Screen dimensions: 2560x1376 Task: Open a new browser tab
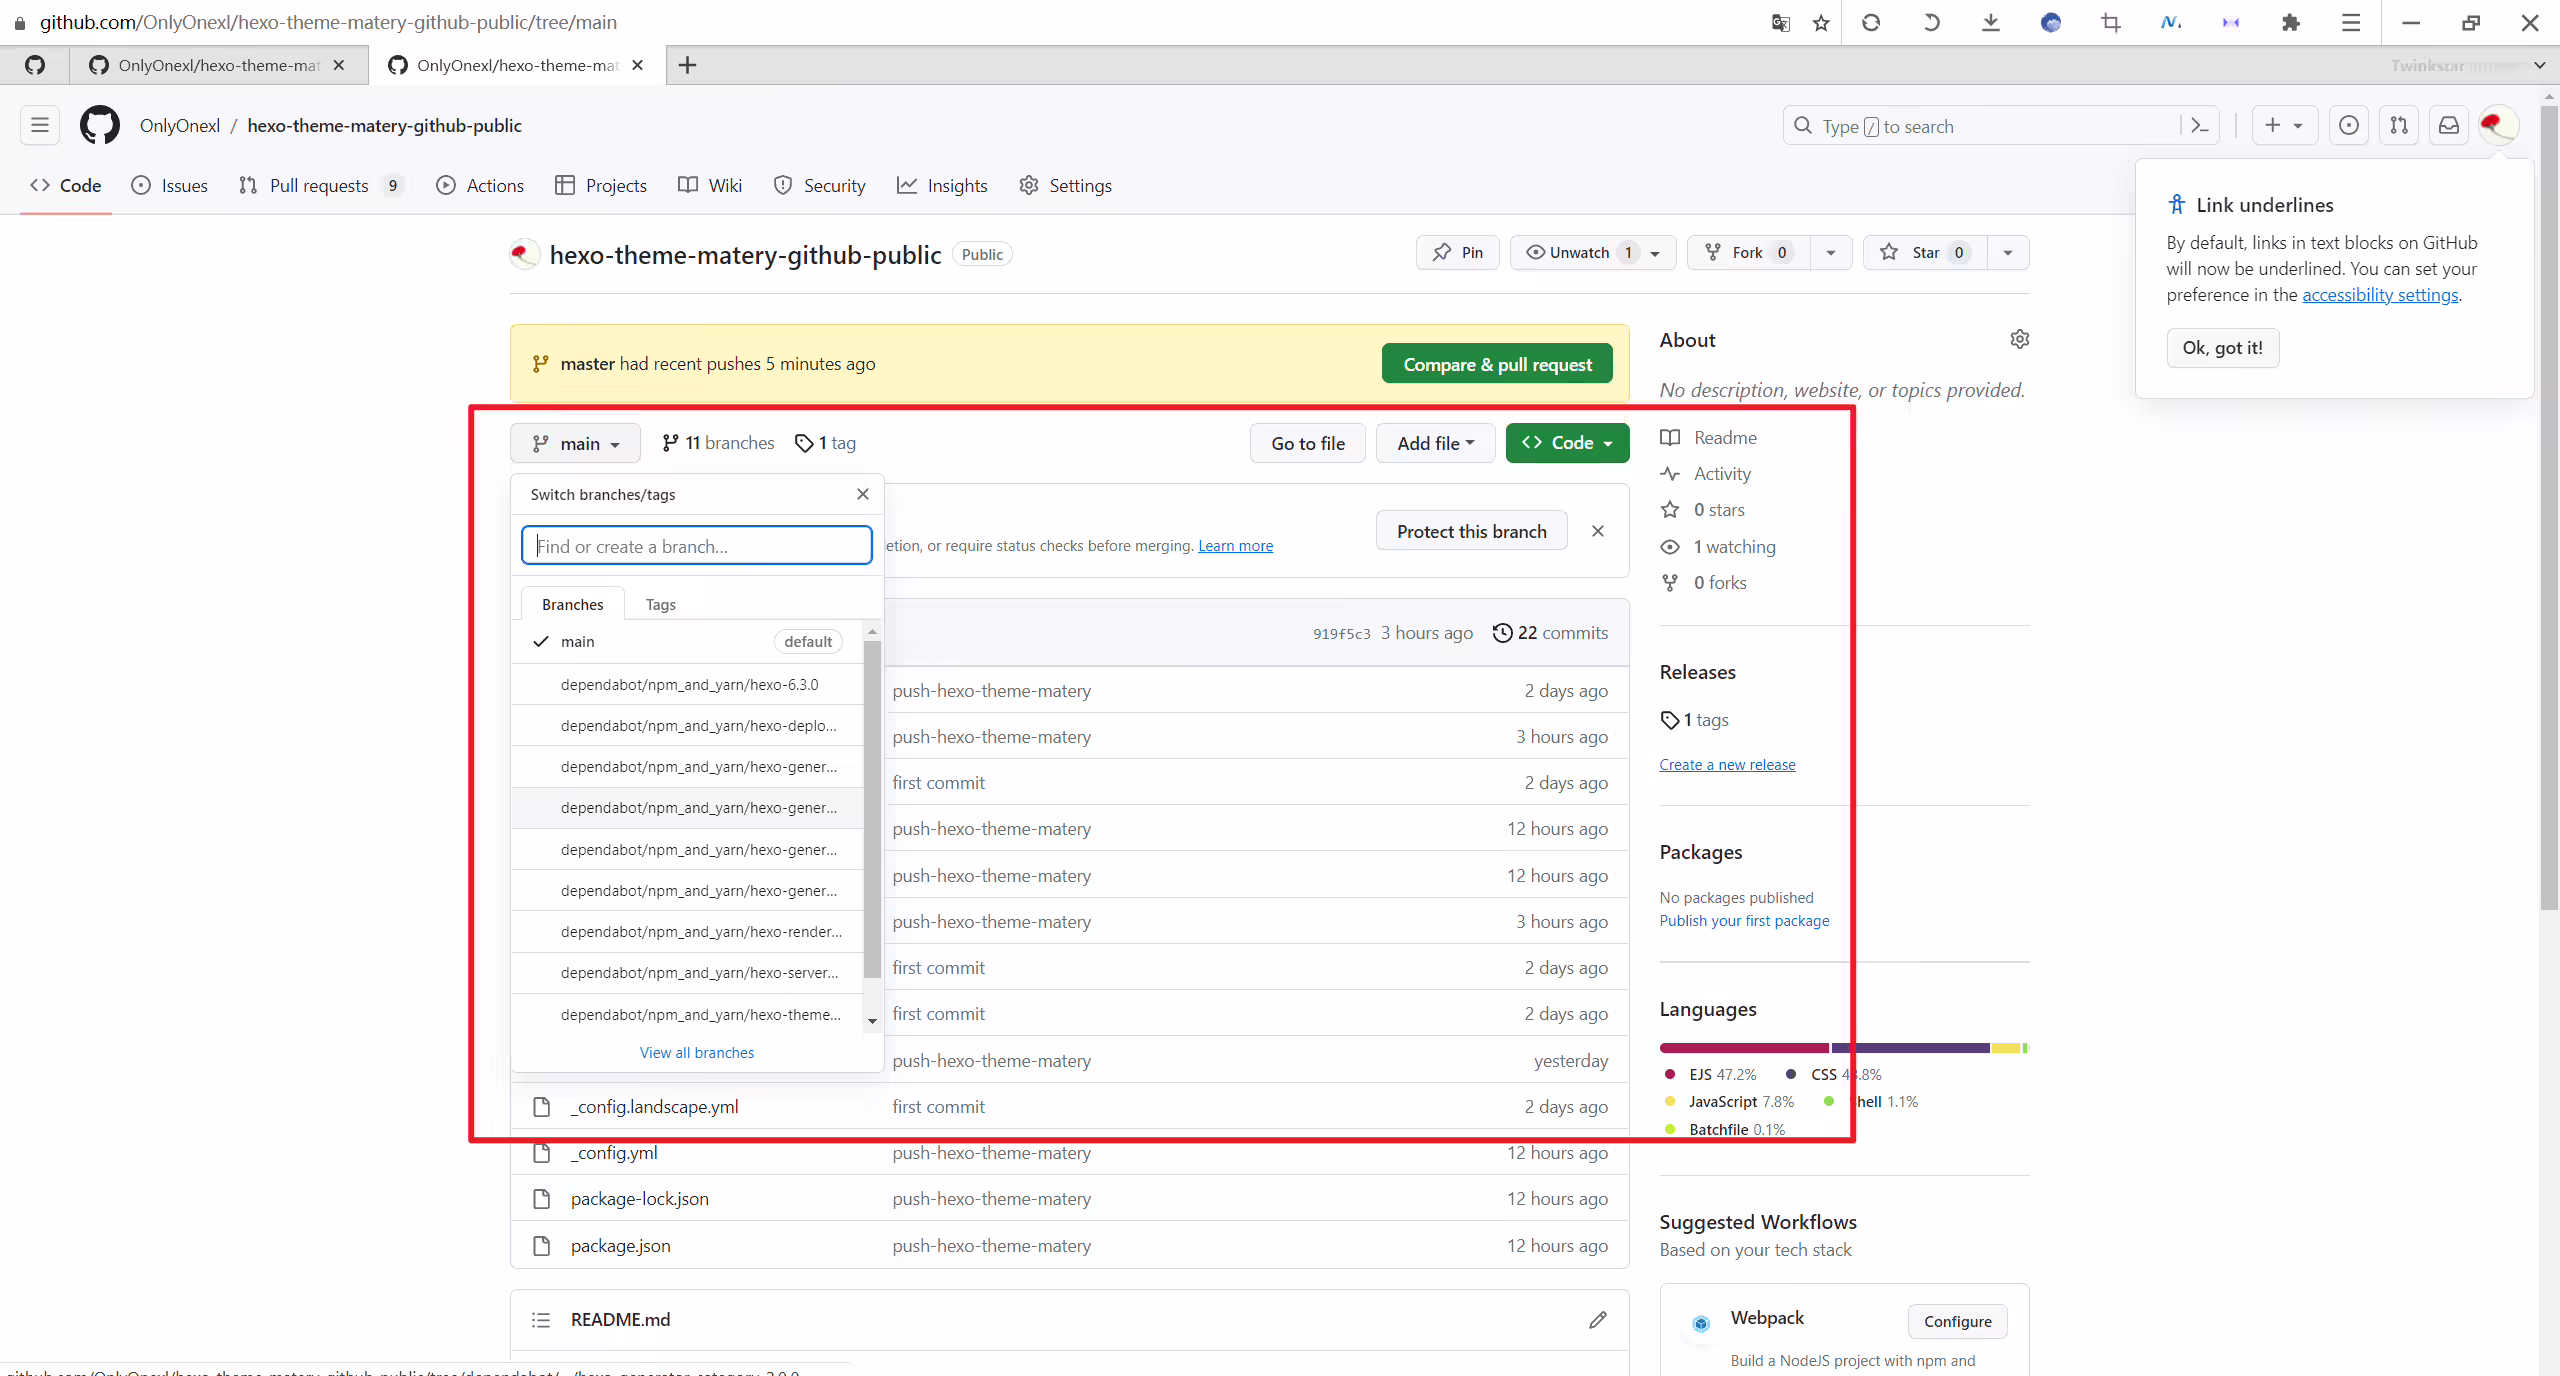687,65
